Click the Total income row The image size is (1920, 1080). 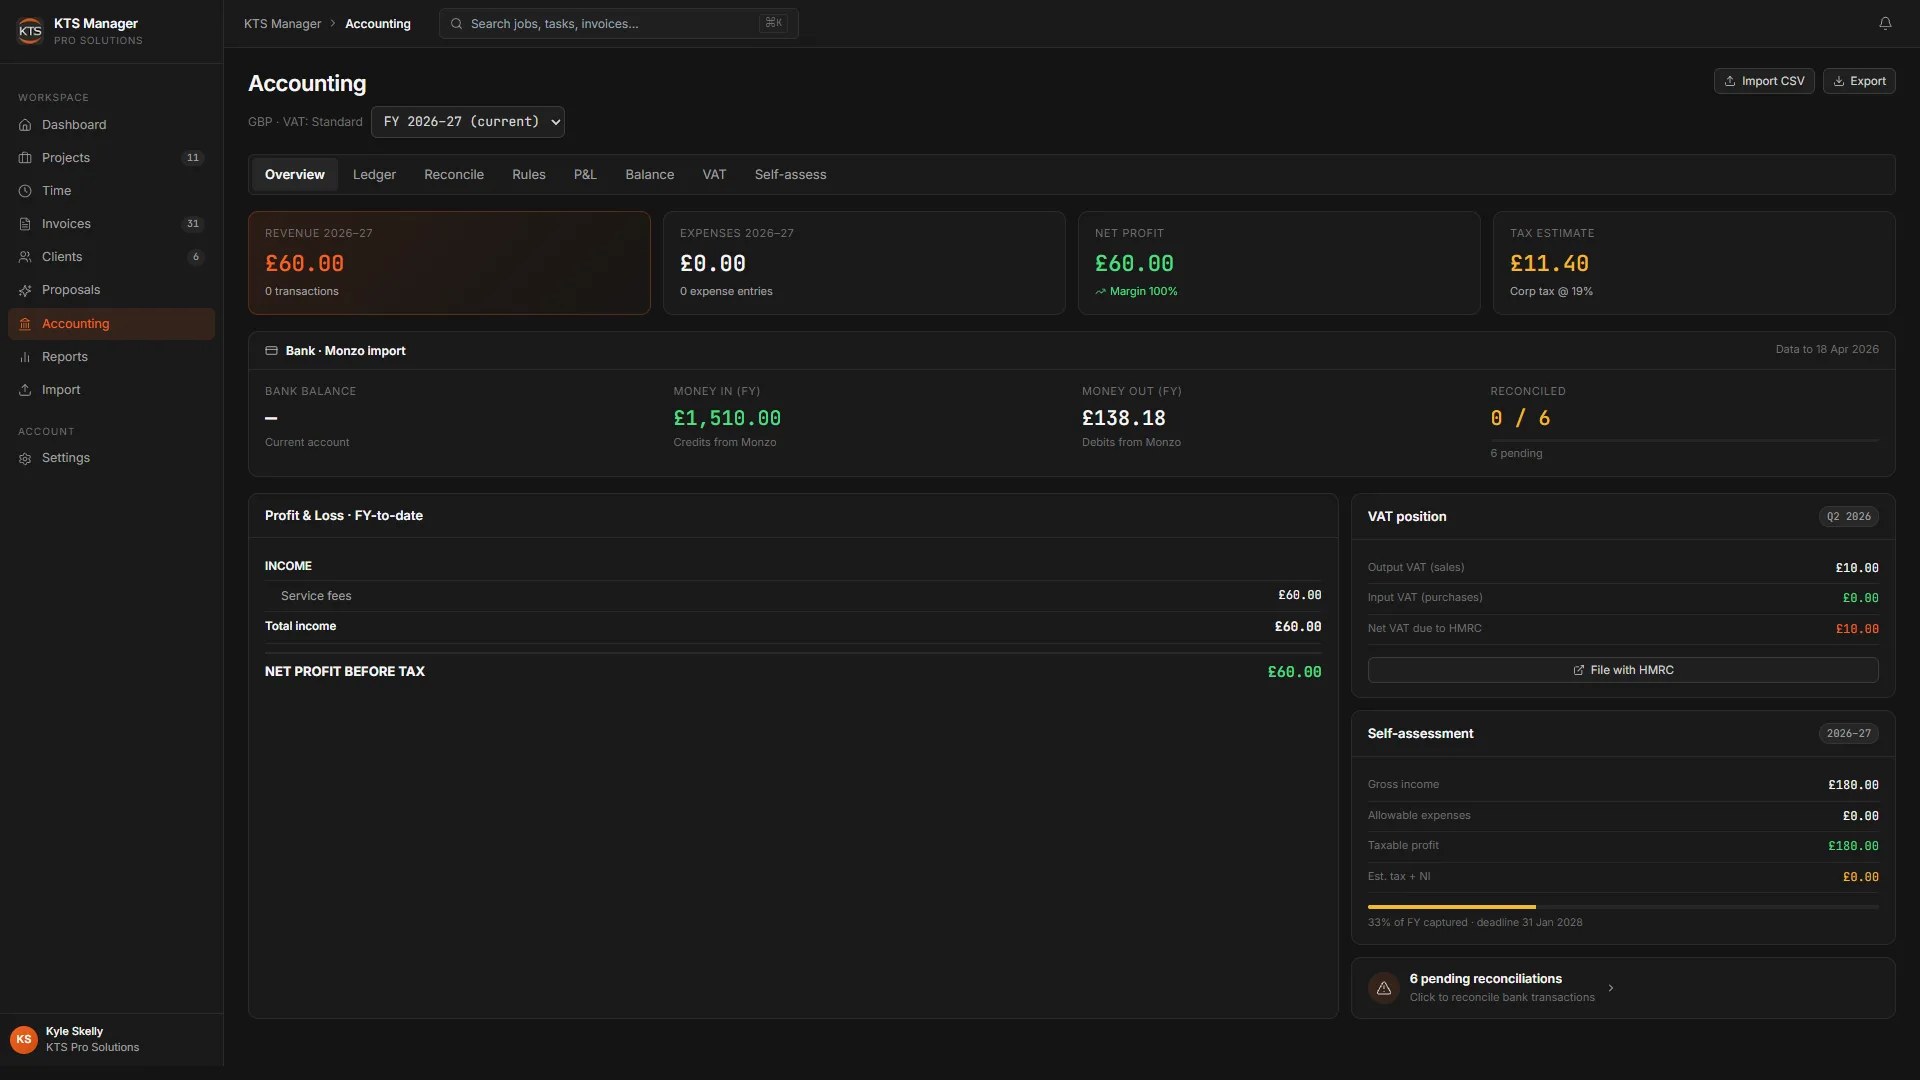point(793,627)
